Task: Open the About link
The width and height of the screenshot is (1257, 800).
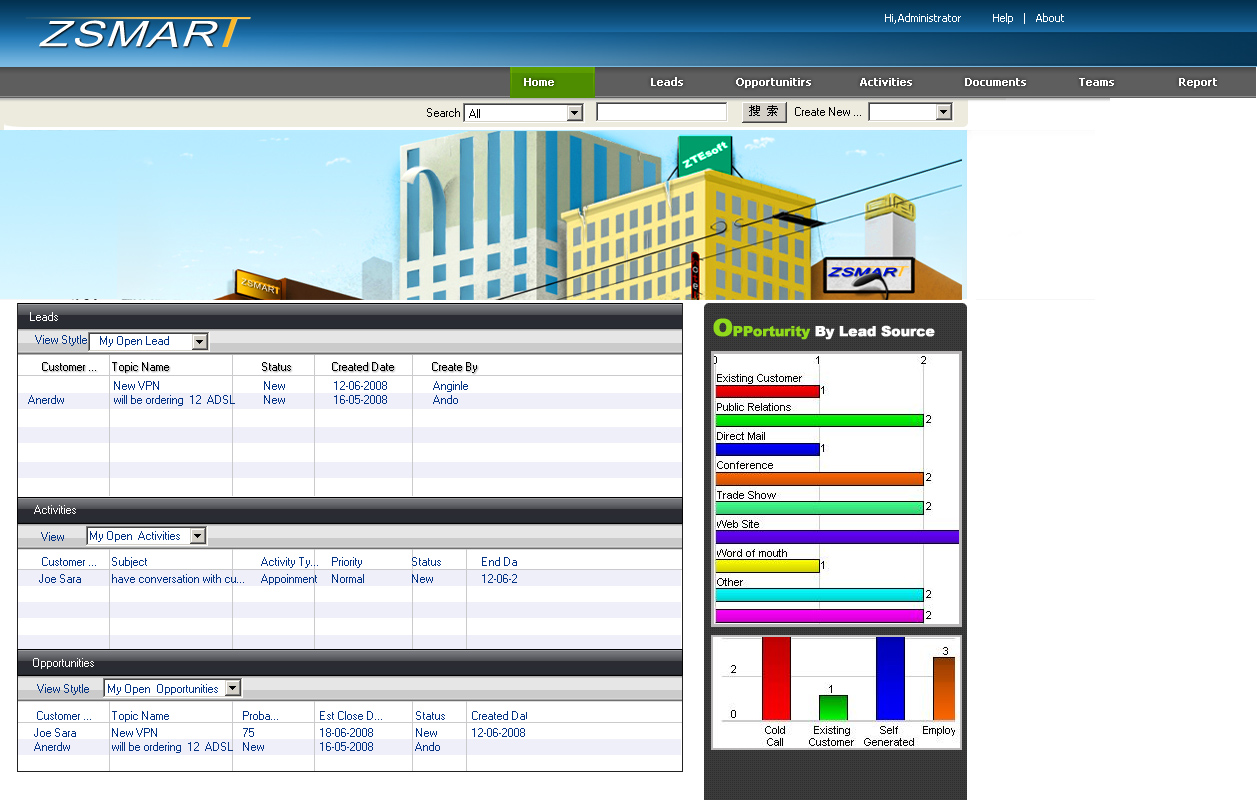Action: click(x=1049, y=18)
